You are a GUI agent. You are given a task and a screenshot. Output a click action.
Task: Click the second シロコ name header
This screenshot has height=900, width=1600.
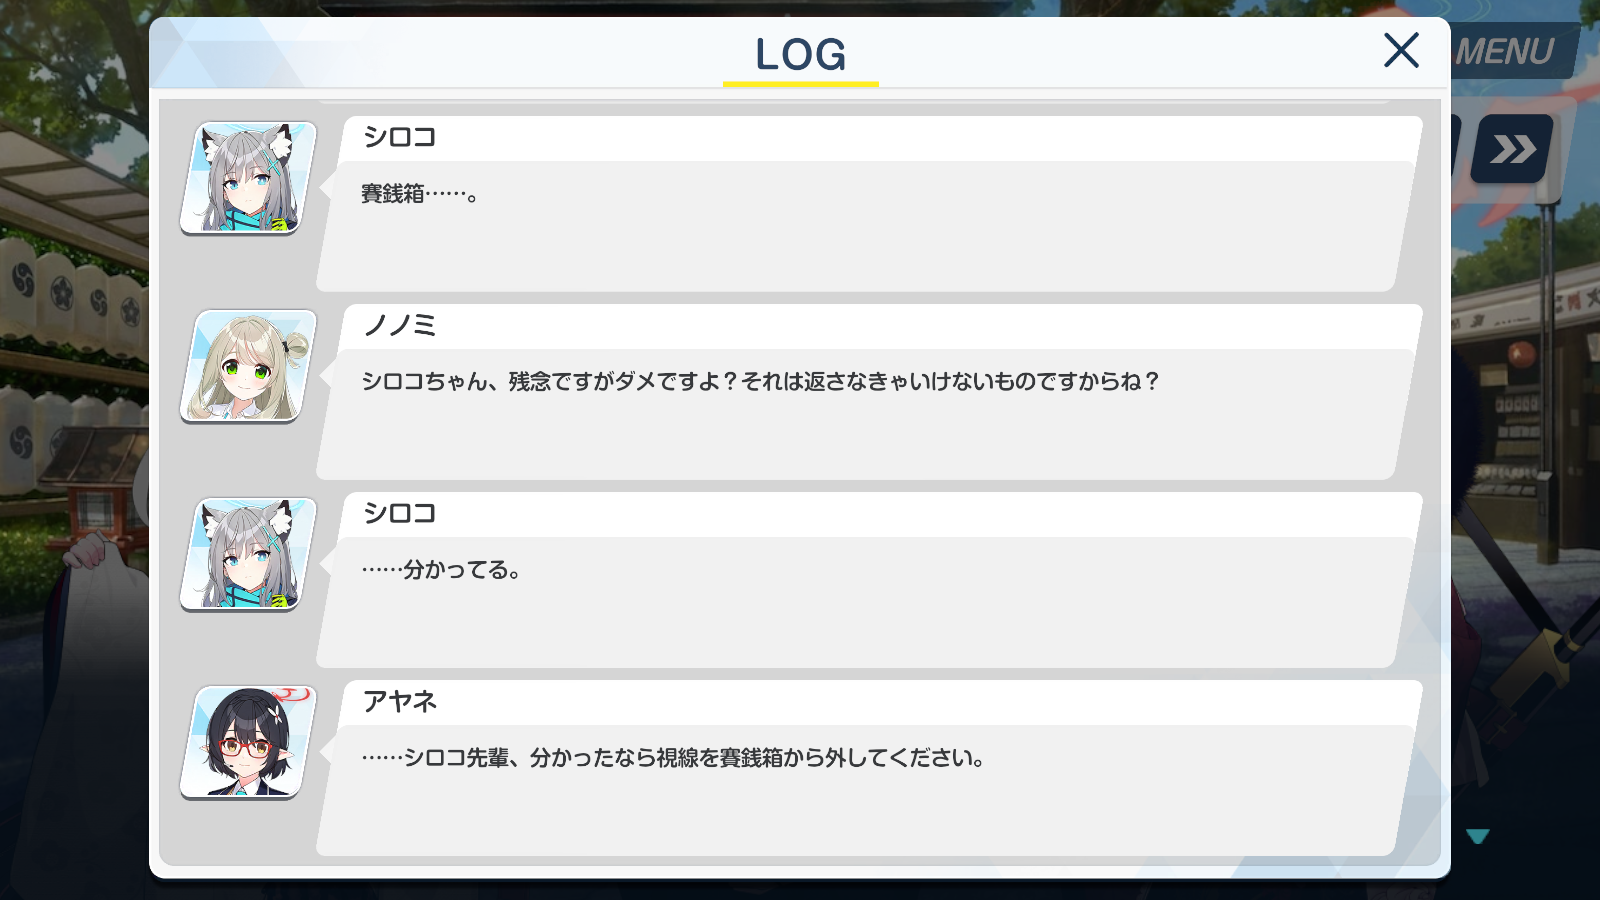400,513
